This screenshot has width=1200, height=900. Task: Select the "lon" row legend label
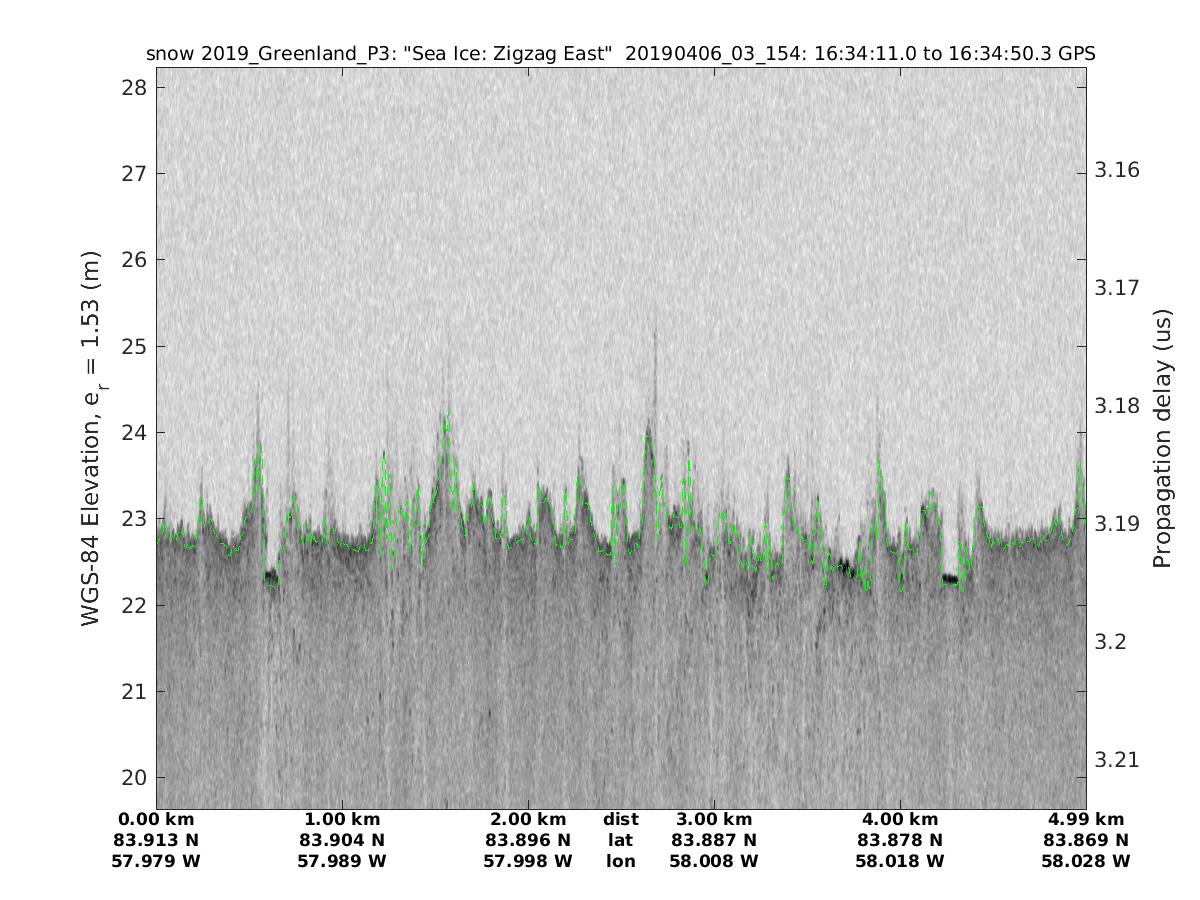click(x=620, y=861)
